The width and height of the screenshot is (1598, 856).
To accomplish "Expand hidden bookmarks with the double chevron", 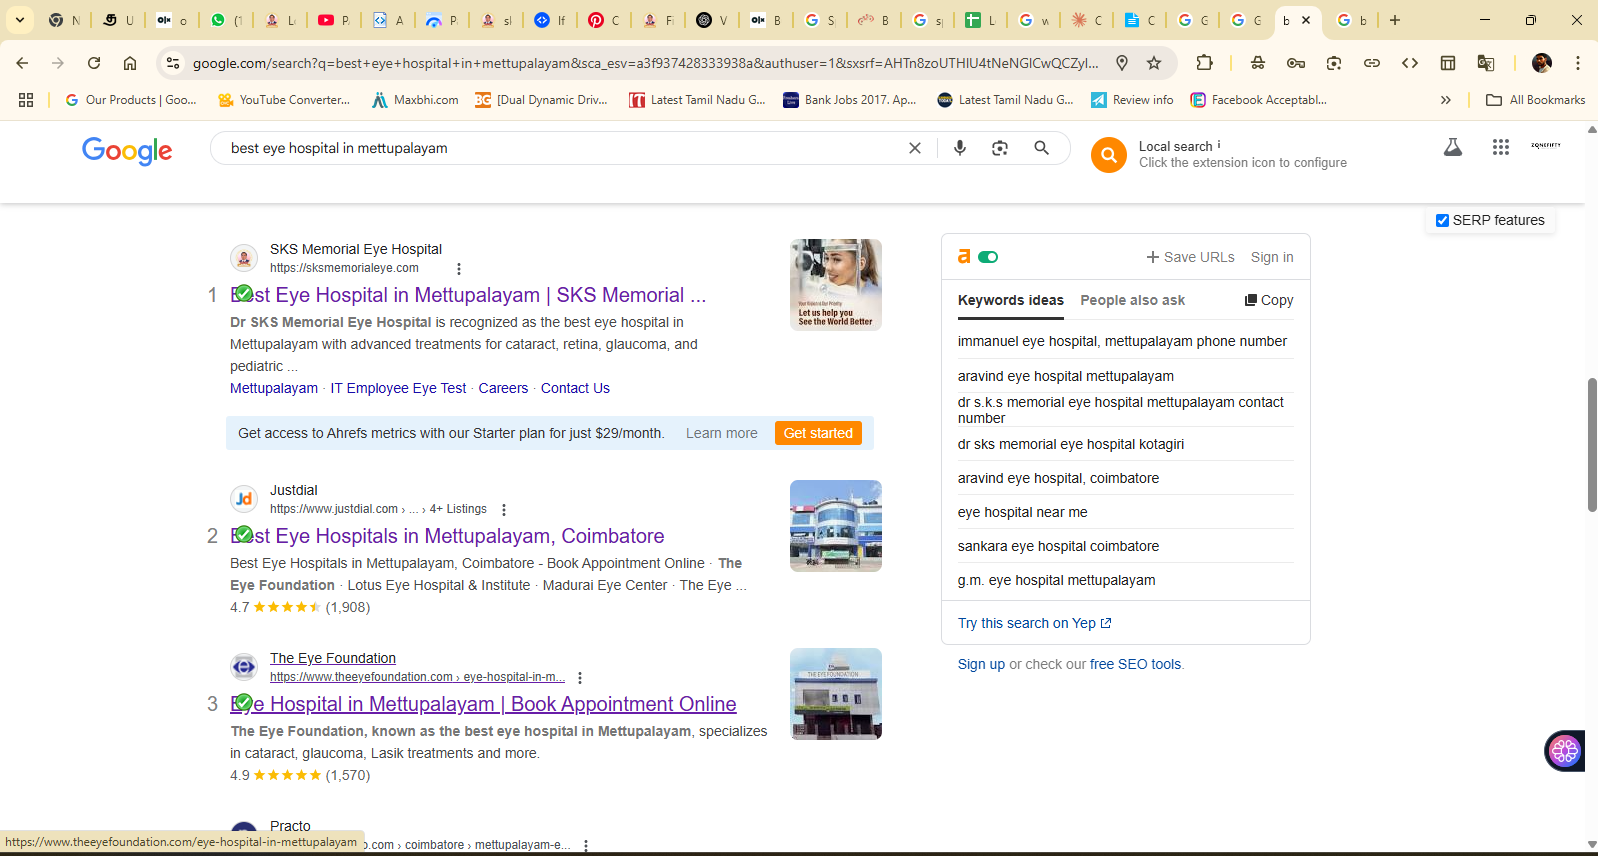I will (x=1446, y=100).
